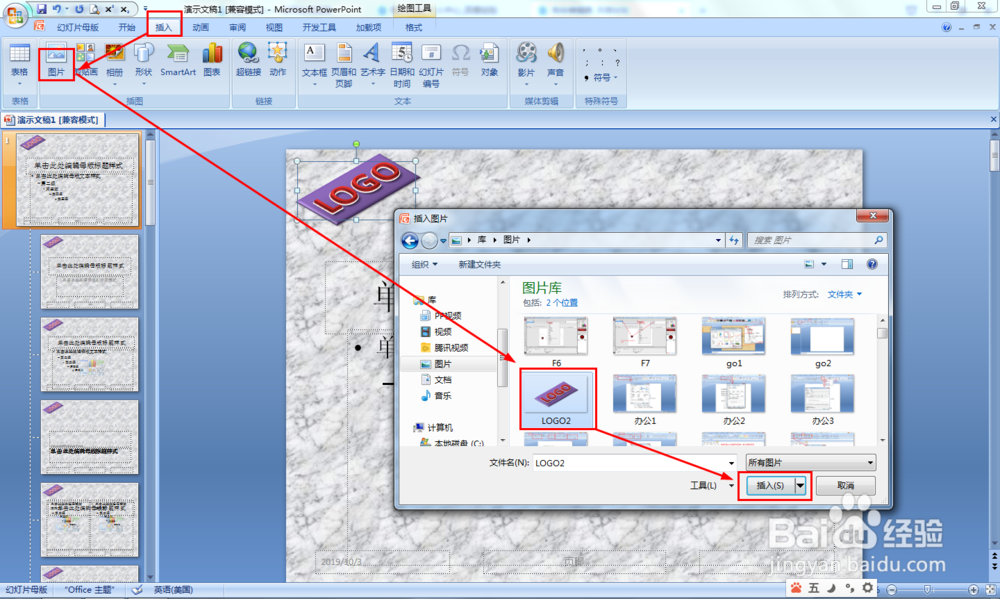Open the WordArt (艺术字) gallery

pyautogui.click(x=372, y=64)
